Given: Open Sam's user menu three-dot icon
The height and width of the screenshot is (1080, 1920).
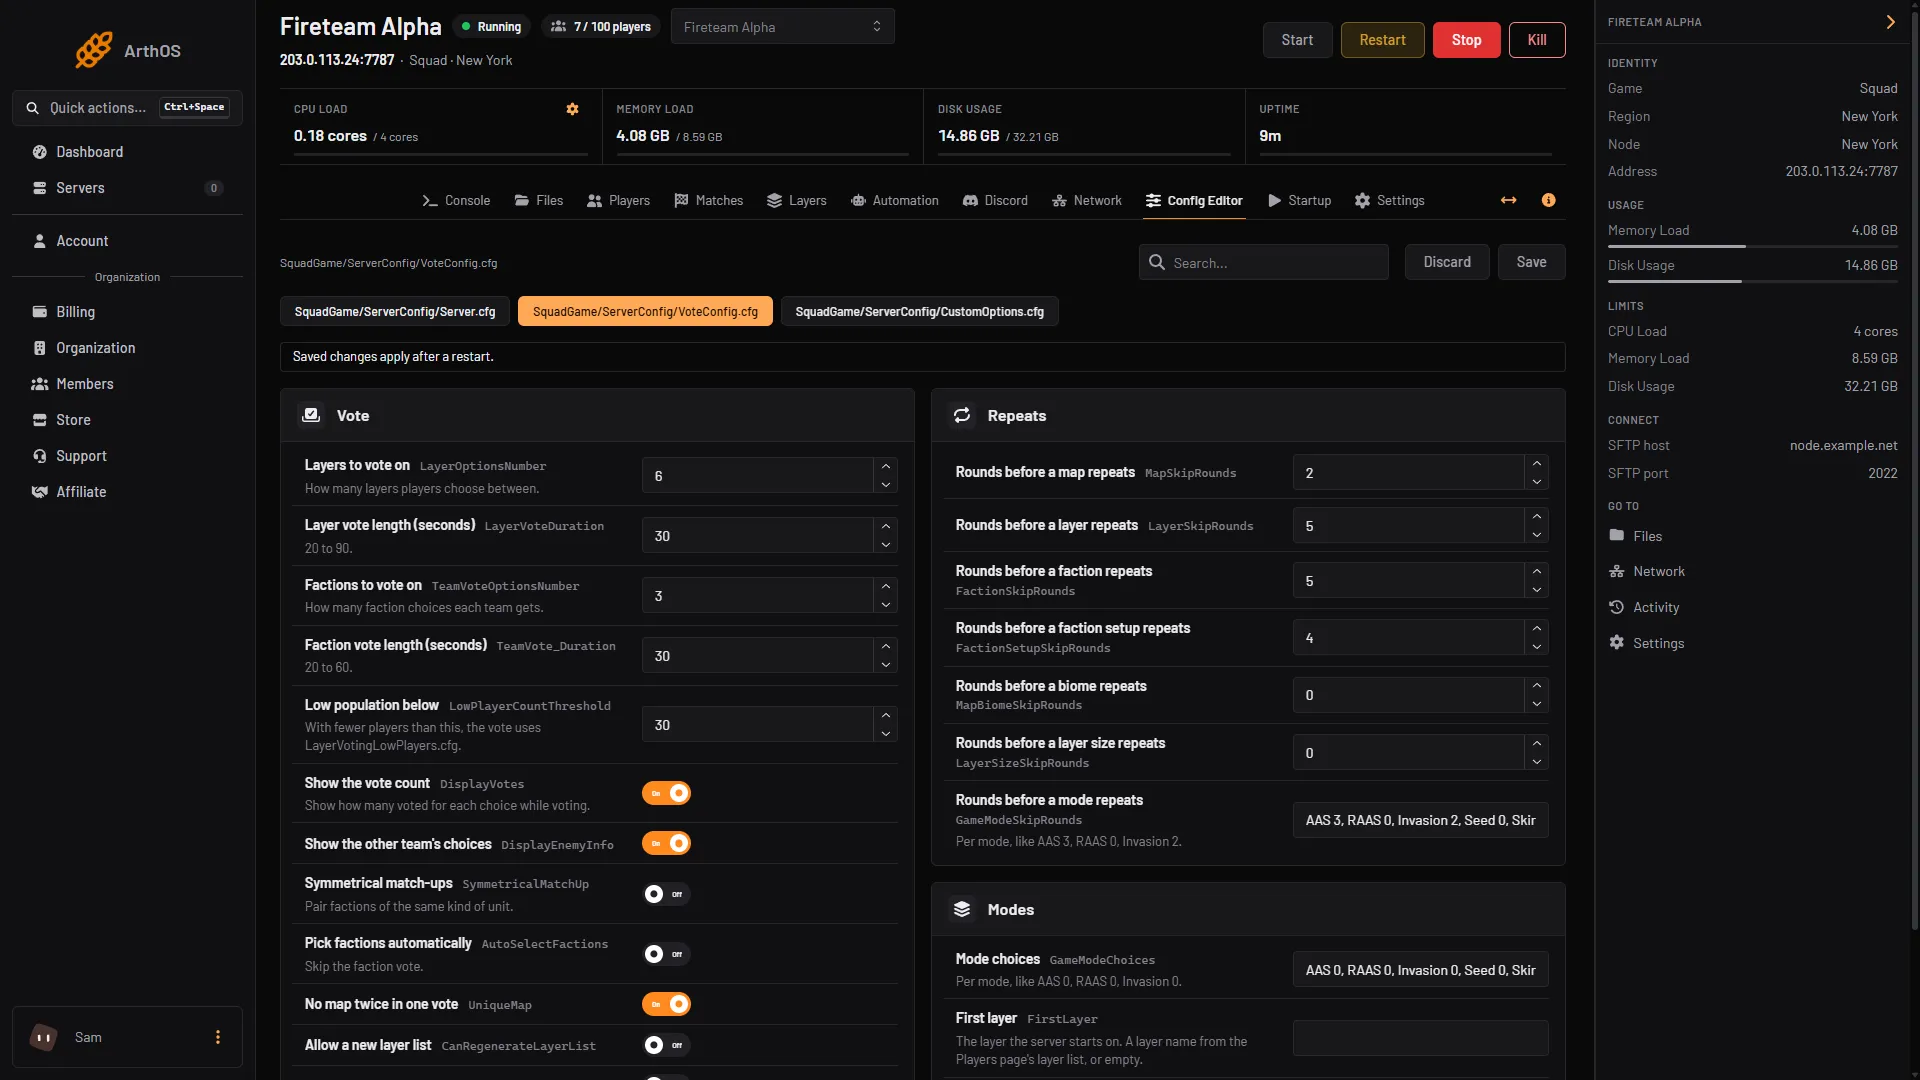Looking at the screenshot, I should 218,1037.
